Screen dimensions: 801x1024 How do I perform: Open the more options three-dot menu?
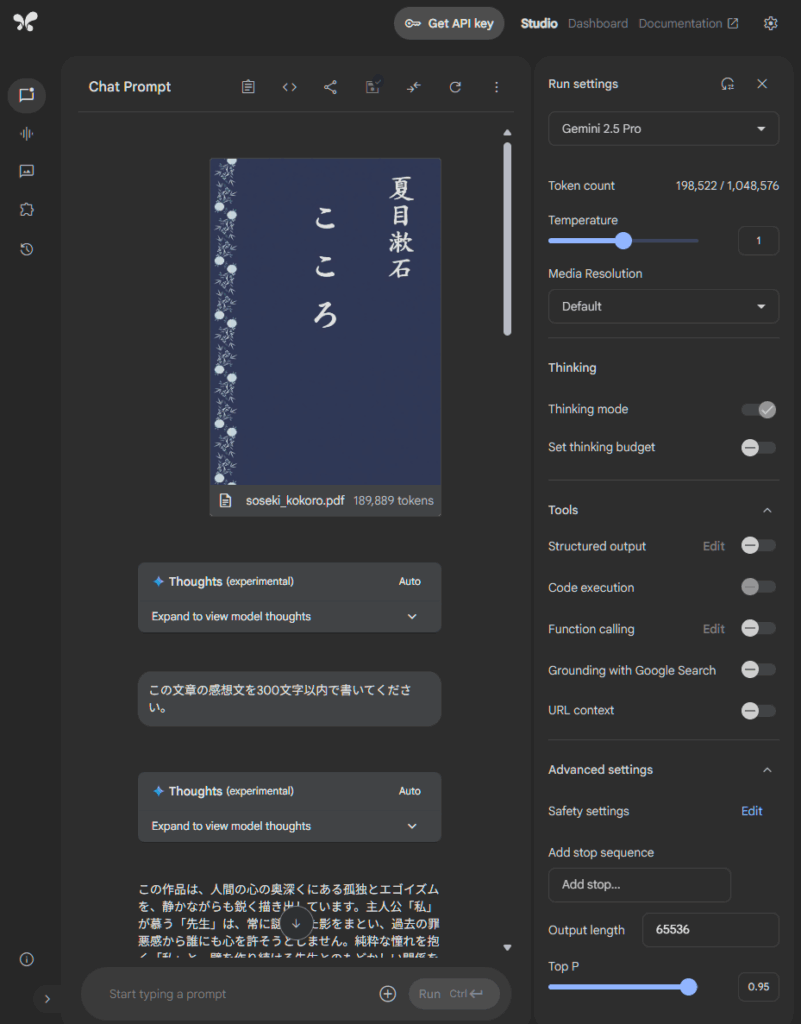[x=496, y=87]
